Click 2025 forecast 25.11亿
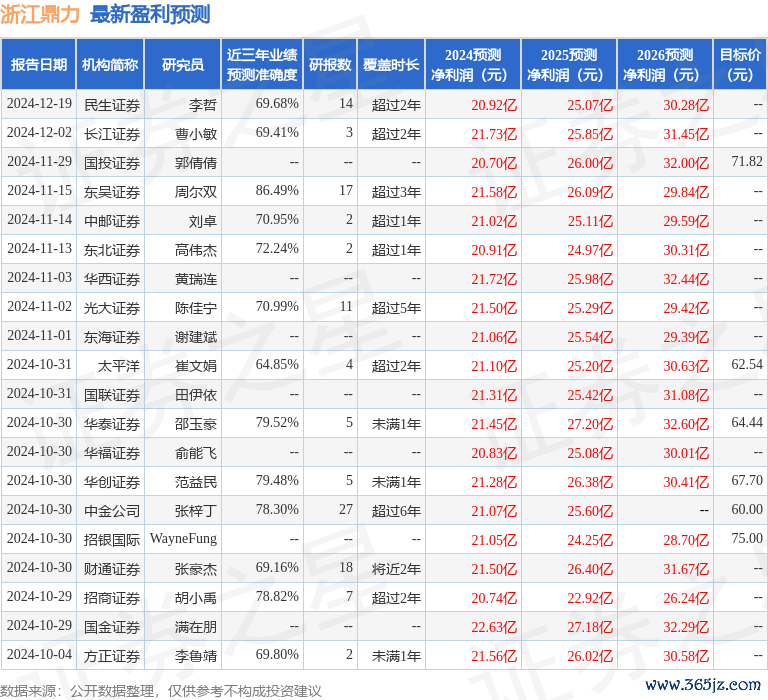Viewport: 768px width, 700px height. point(590,221)
